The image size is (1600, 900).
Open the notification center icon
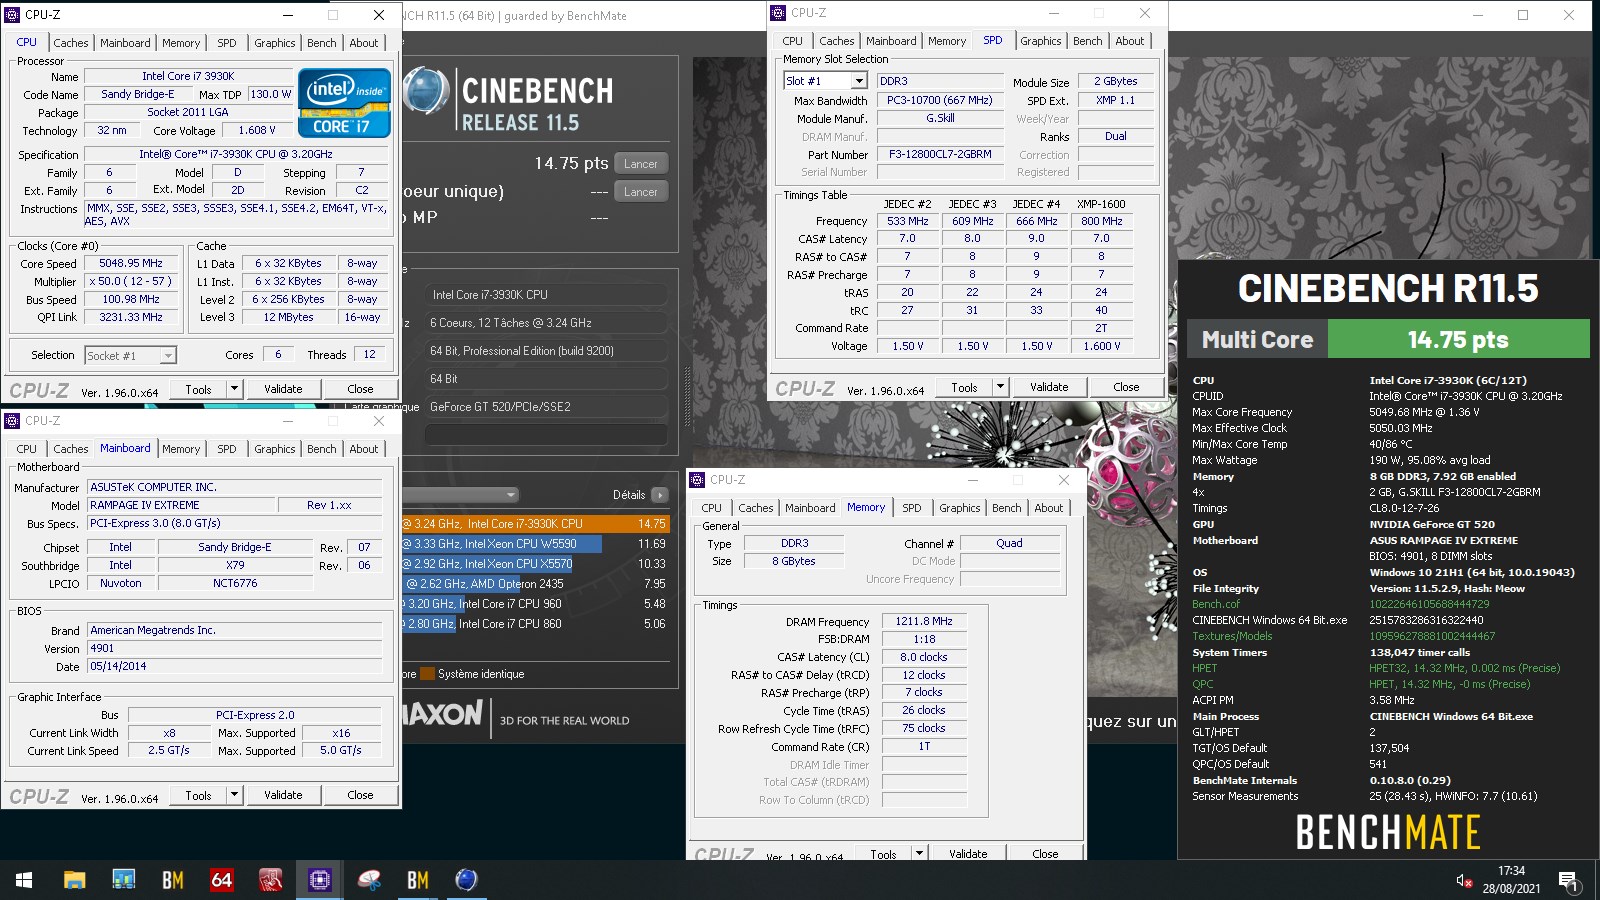click(x=1568, y=881)
